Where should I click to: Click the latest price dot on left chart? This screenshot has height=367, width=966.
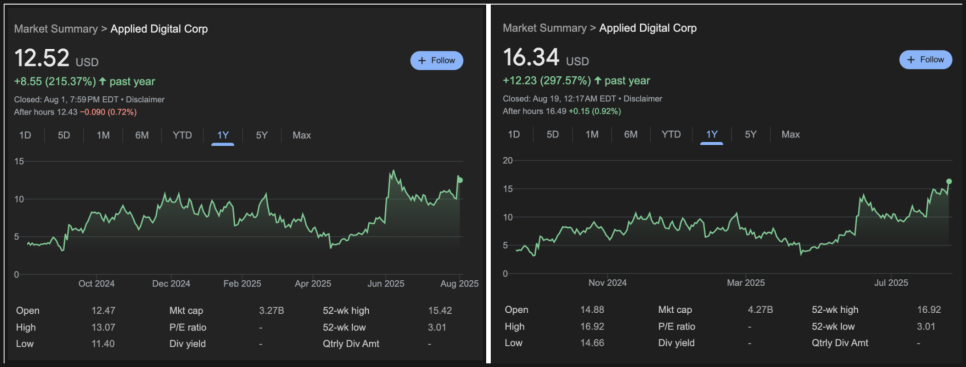click(x=460, y=180)
